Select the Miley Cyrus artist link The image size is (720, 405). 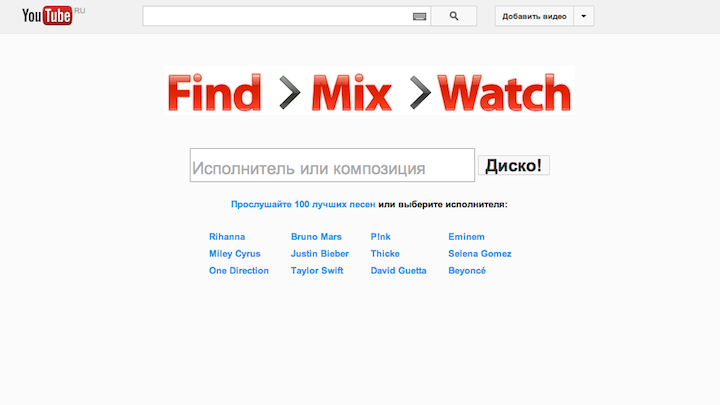coord(235,254)
